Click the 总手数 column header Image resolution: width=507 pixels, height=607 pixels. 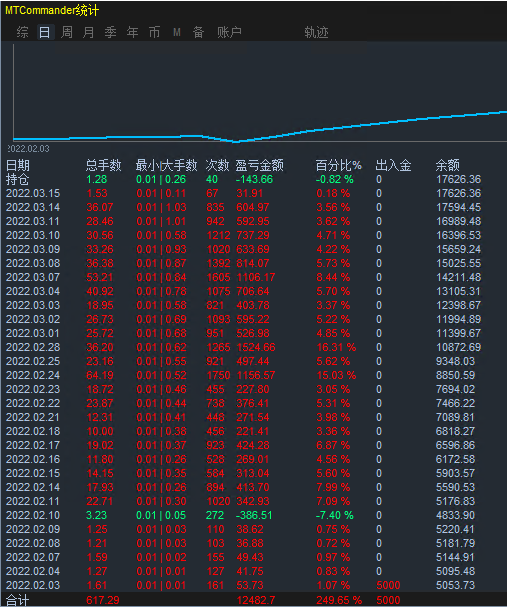[x=104, y=166]
